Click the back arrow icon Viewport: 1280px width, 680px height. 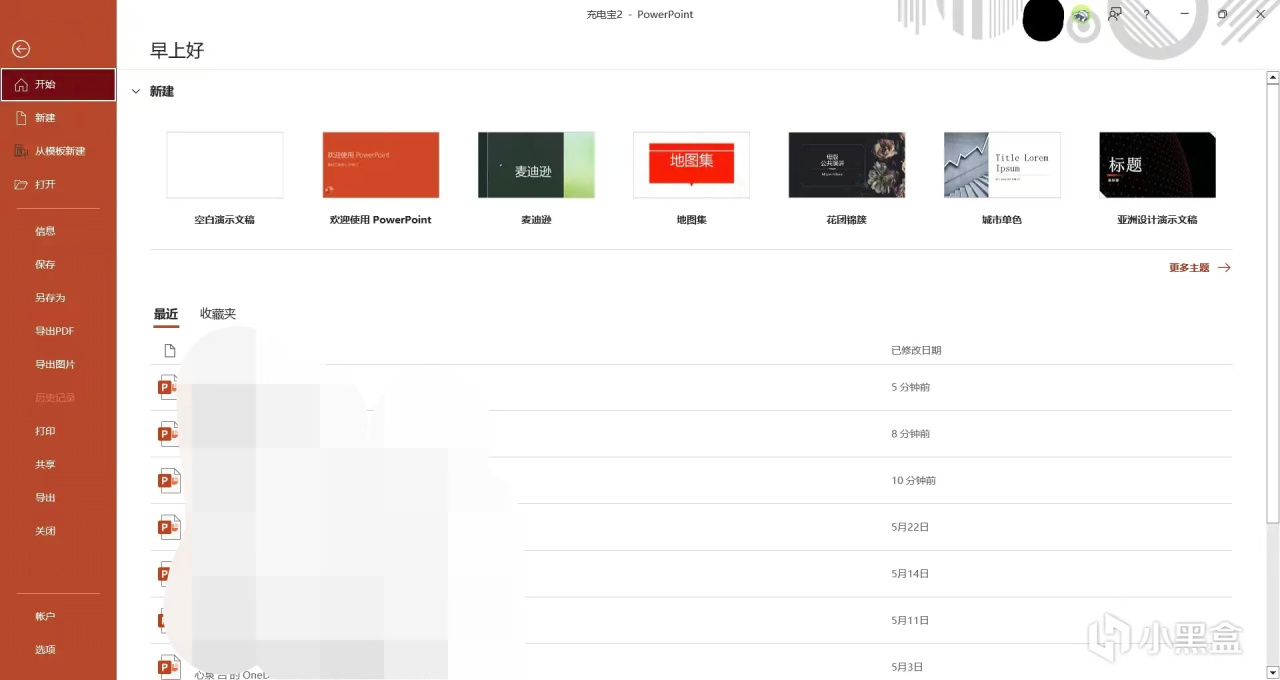pos(21,49)
